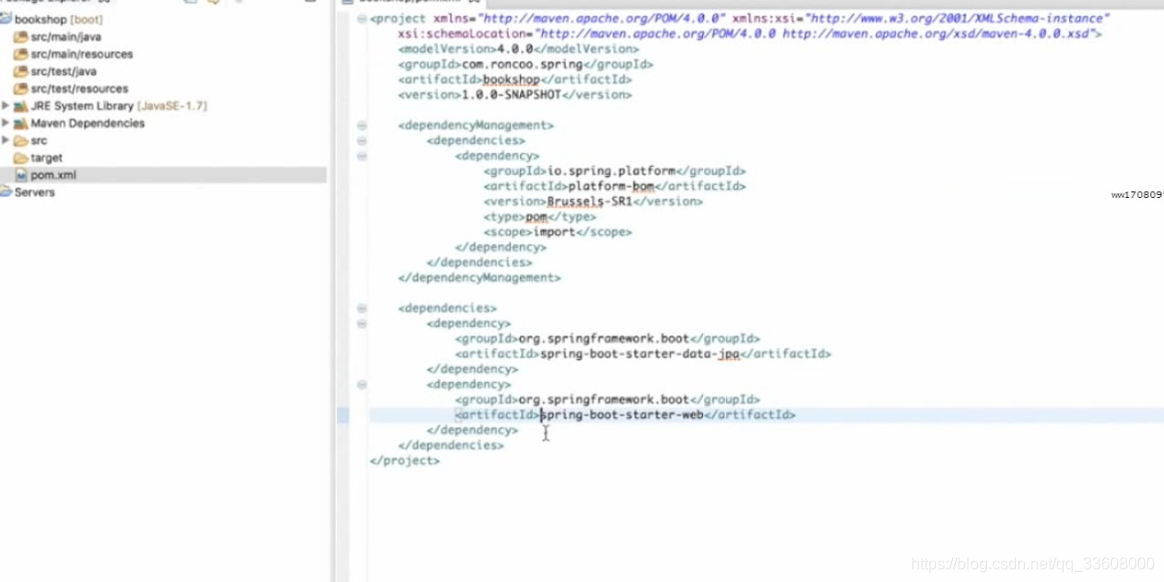Click spring-boot-starter-data-jpa artifactId
The image size is (1164, 582).
pos(639,354)
